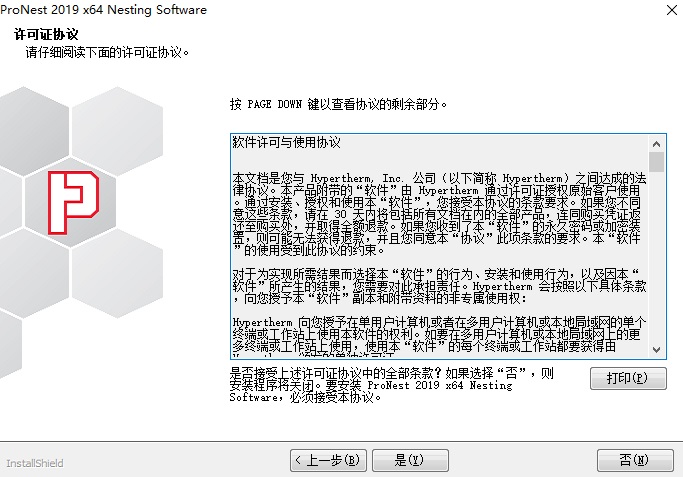The width and height of the screenshot is (683, 477).
Task: Click the license scrollbar down arrow
Action: tap(656, 349)
